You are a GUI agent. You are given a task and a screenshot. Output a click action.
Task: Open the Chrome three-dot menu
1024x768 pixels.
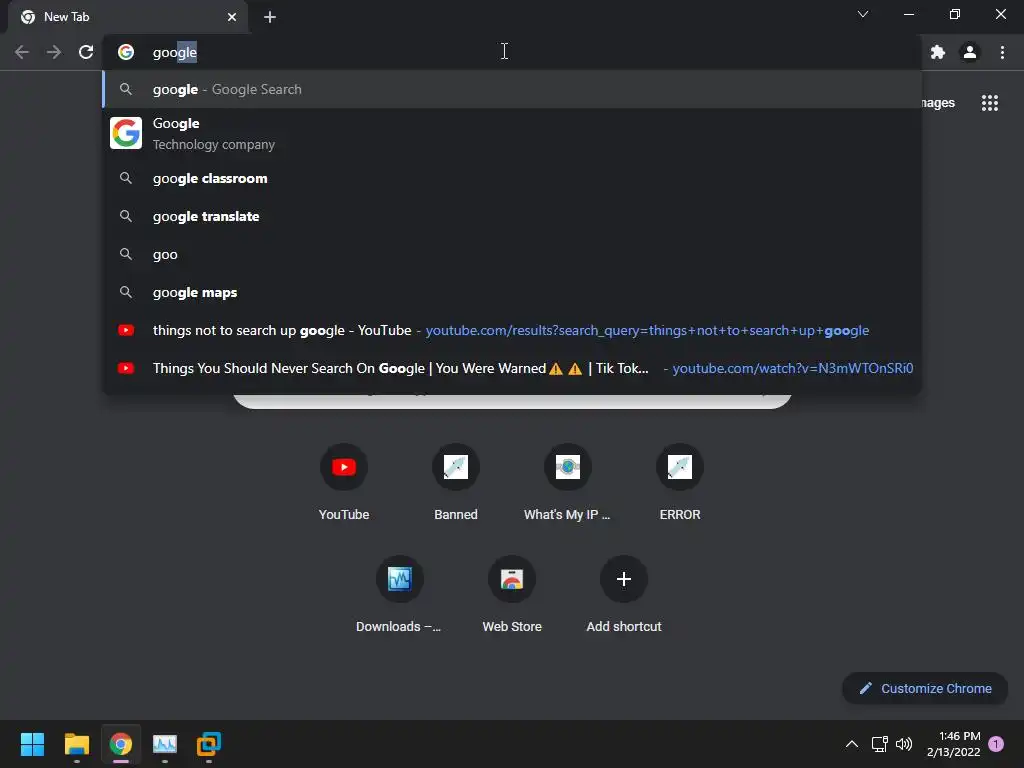point(1002,52)
